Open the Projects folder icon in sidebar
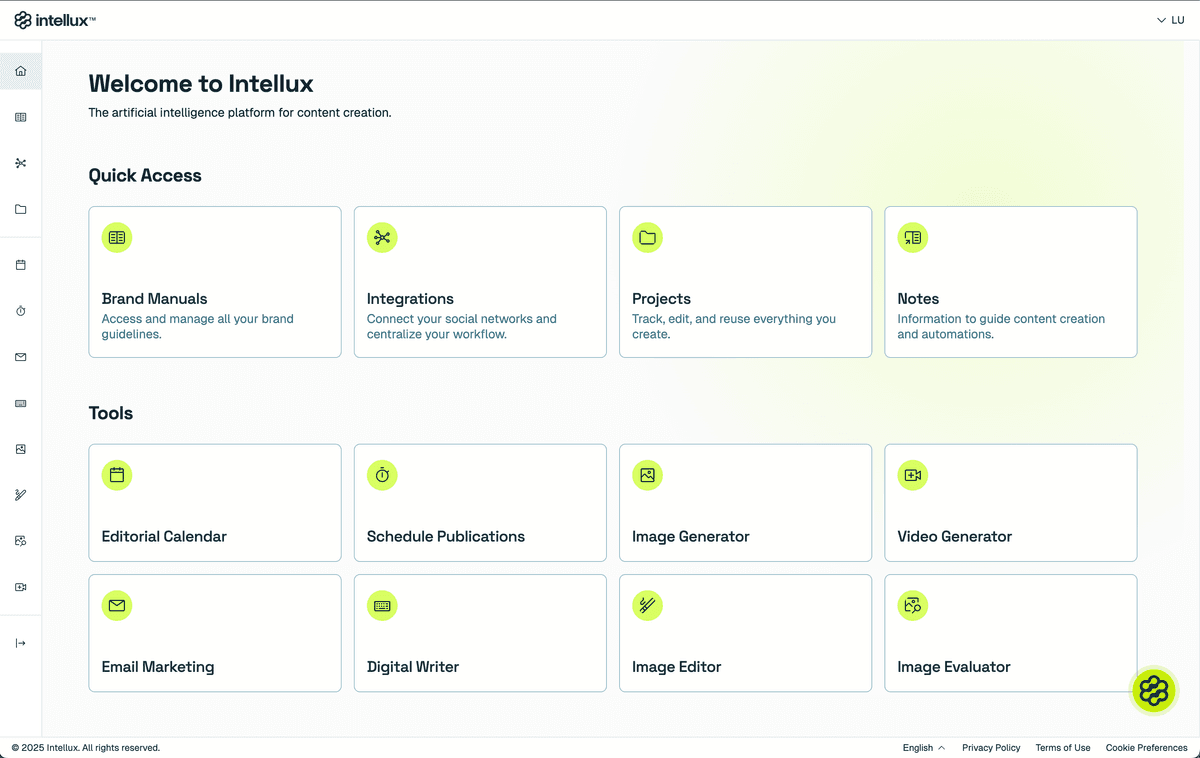 point(20,209)
